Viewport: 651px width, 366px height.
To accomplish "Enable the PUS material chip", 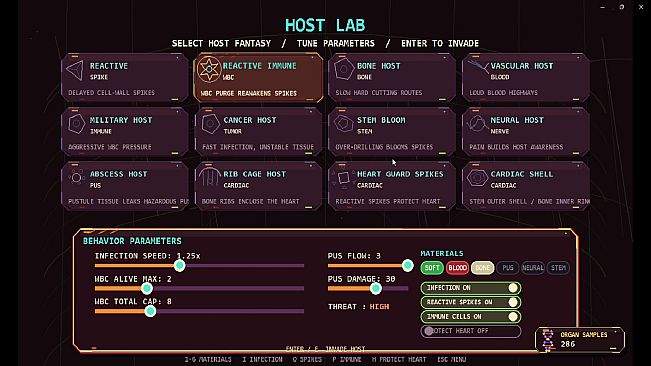I will (x=508, y=268).
